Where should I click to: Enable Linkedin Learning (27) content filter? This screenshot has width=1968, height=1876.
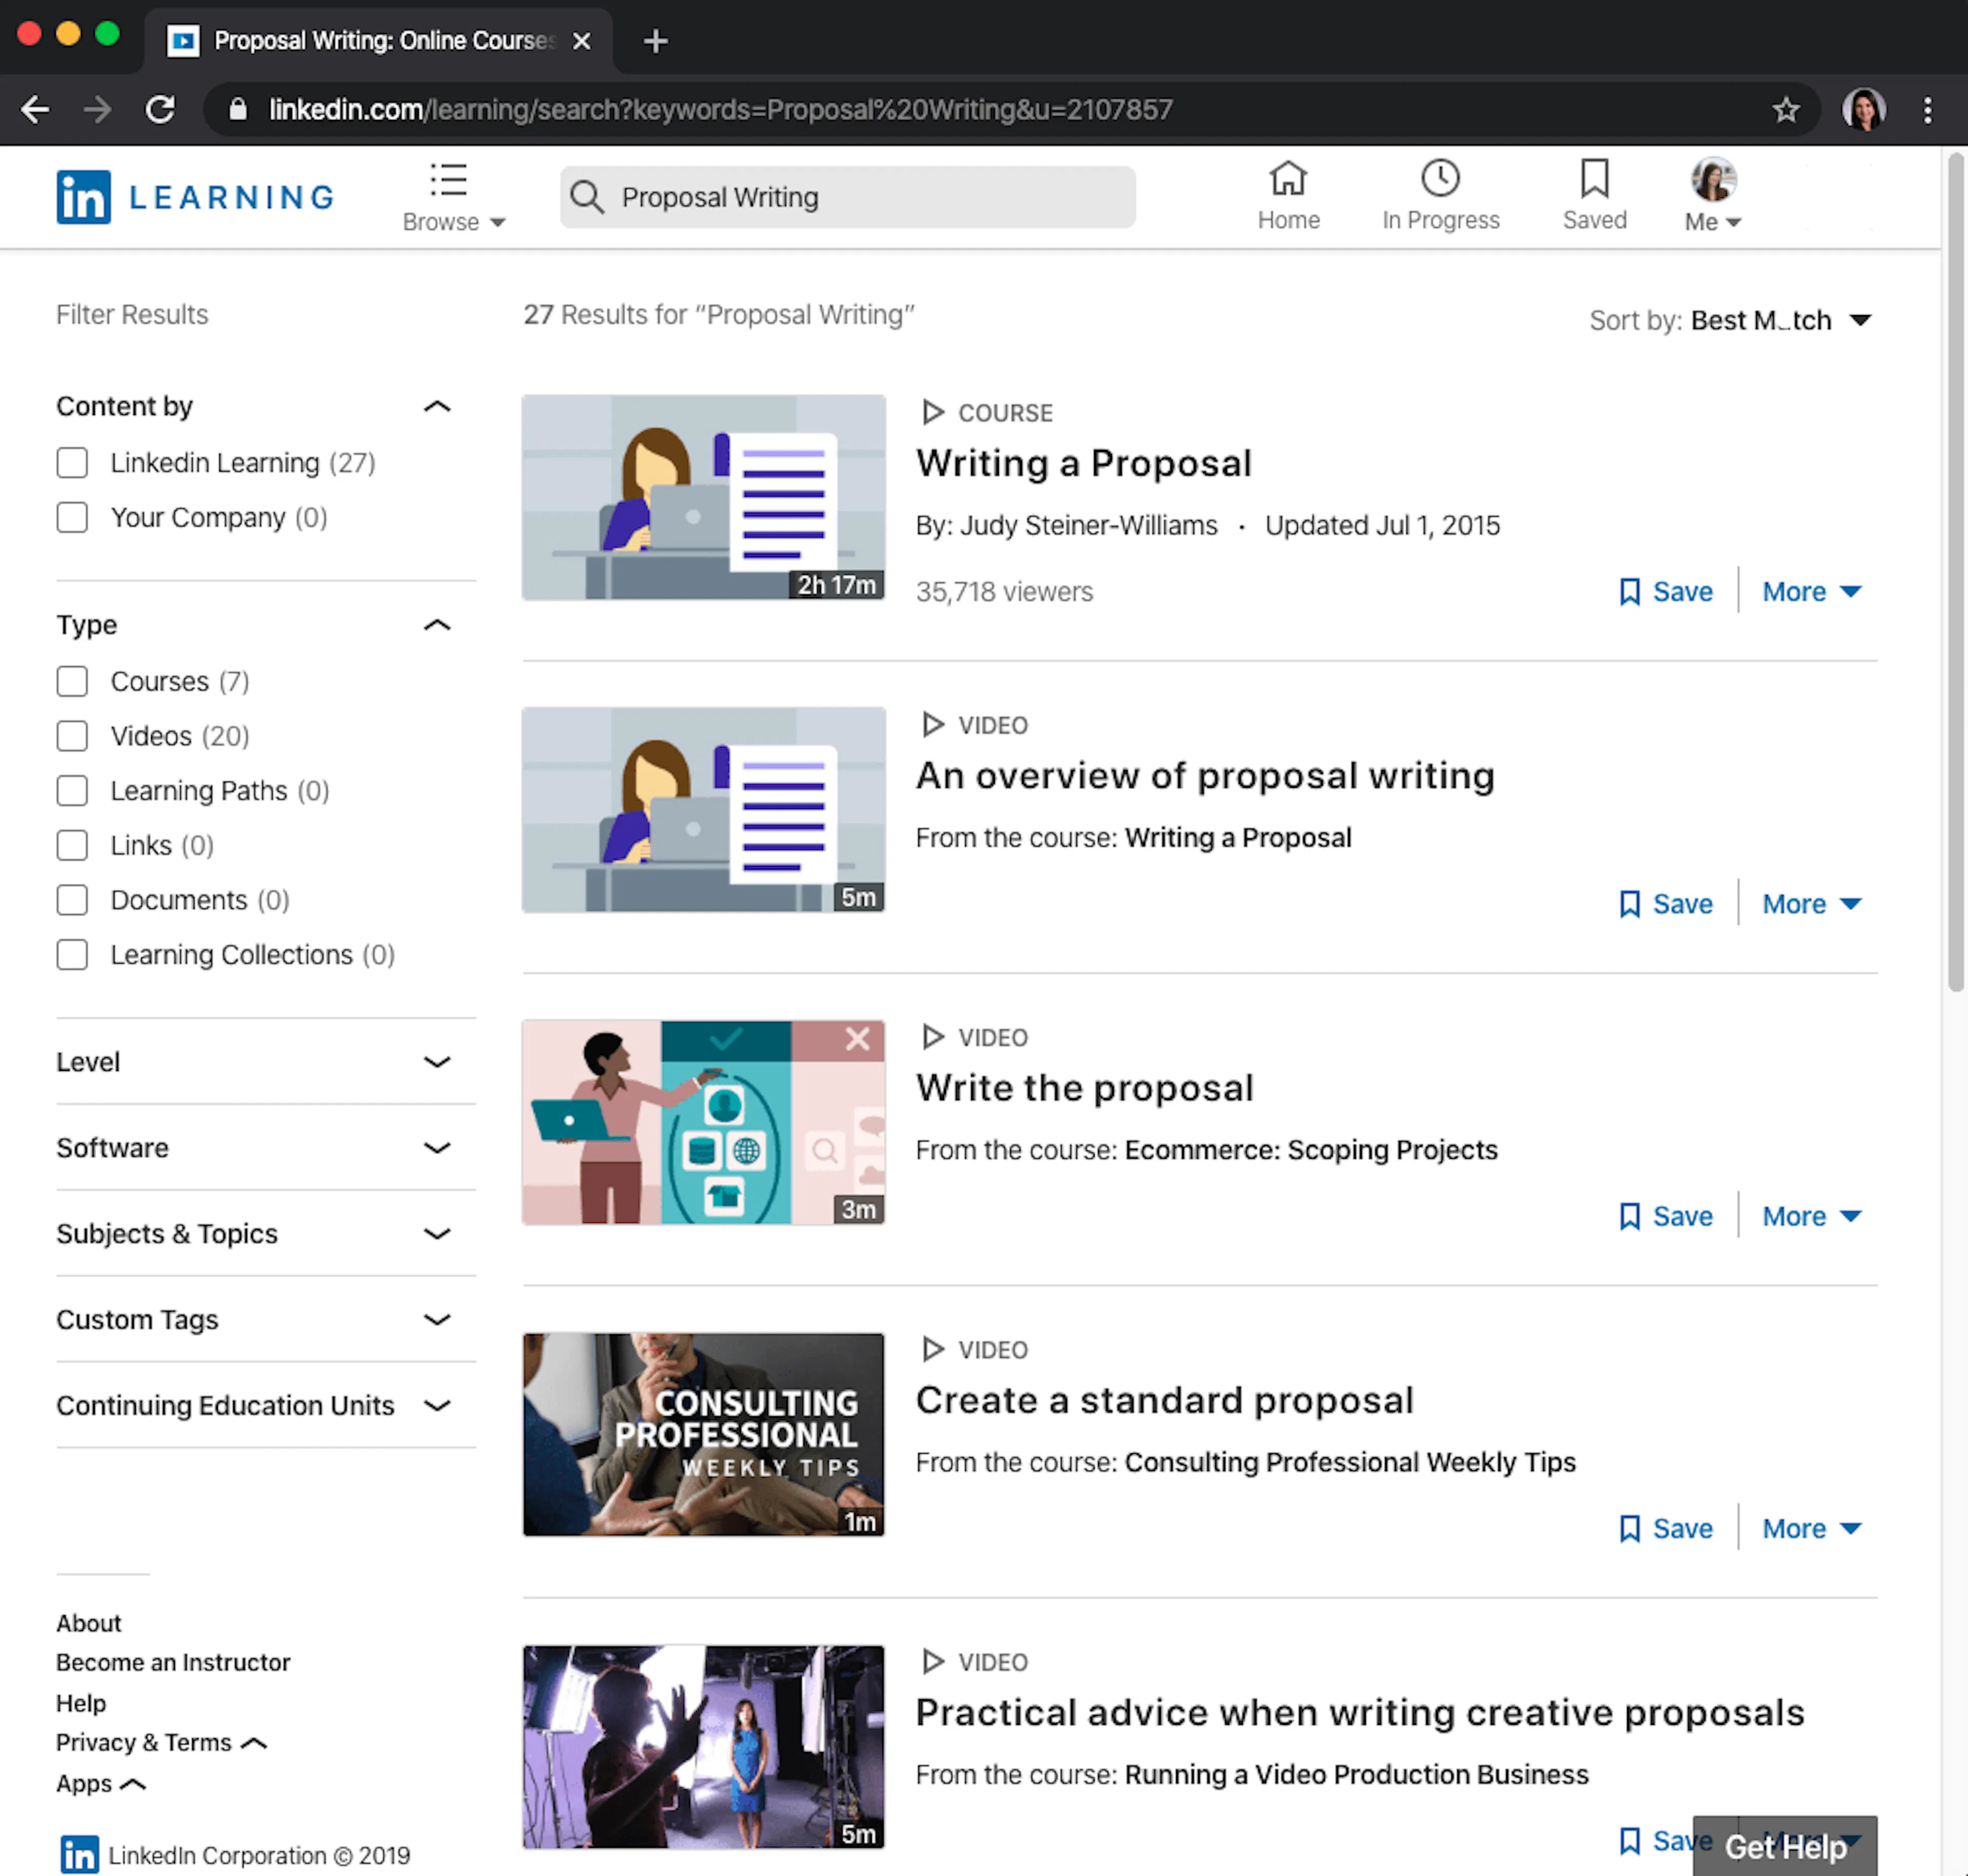pyautogui.click(x=72, y=463)
